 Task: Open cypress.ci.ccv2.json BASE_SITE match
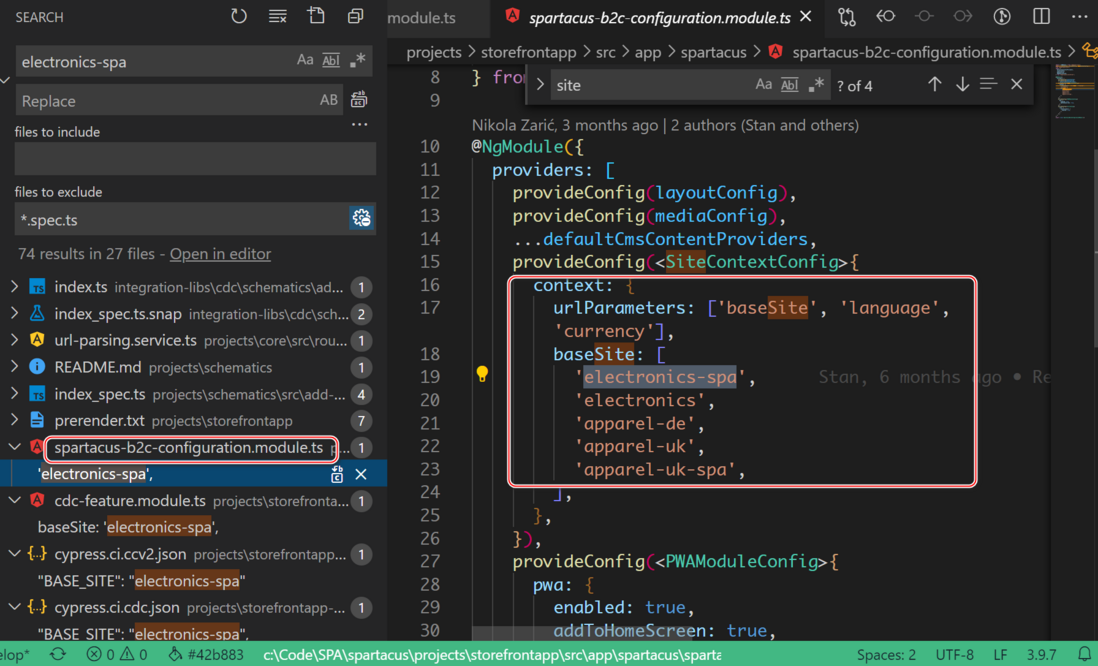[193, 581]
